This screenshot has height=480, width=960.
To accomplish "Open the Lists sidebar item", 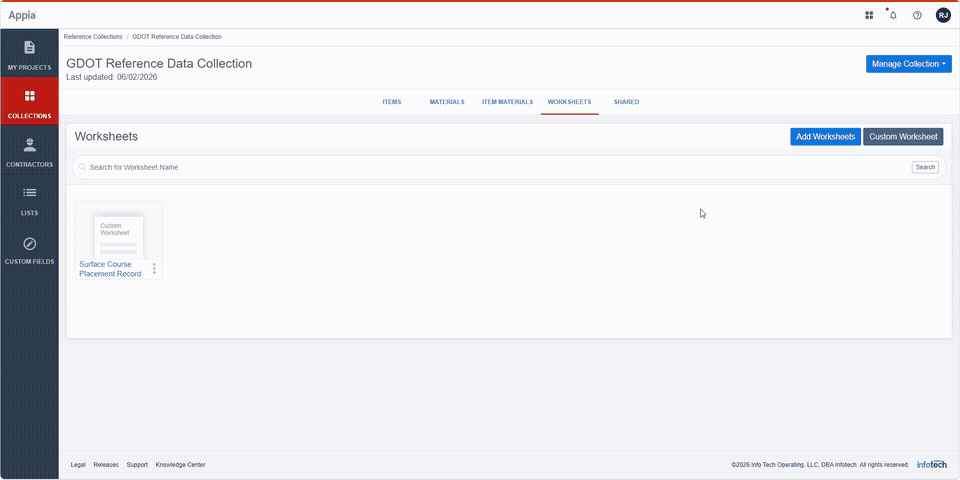I will point(29,199).
